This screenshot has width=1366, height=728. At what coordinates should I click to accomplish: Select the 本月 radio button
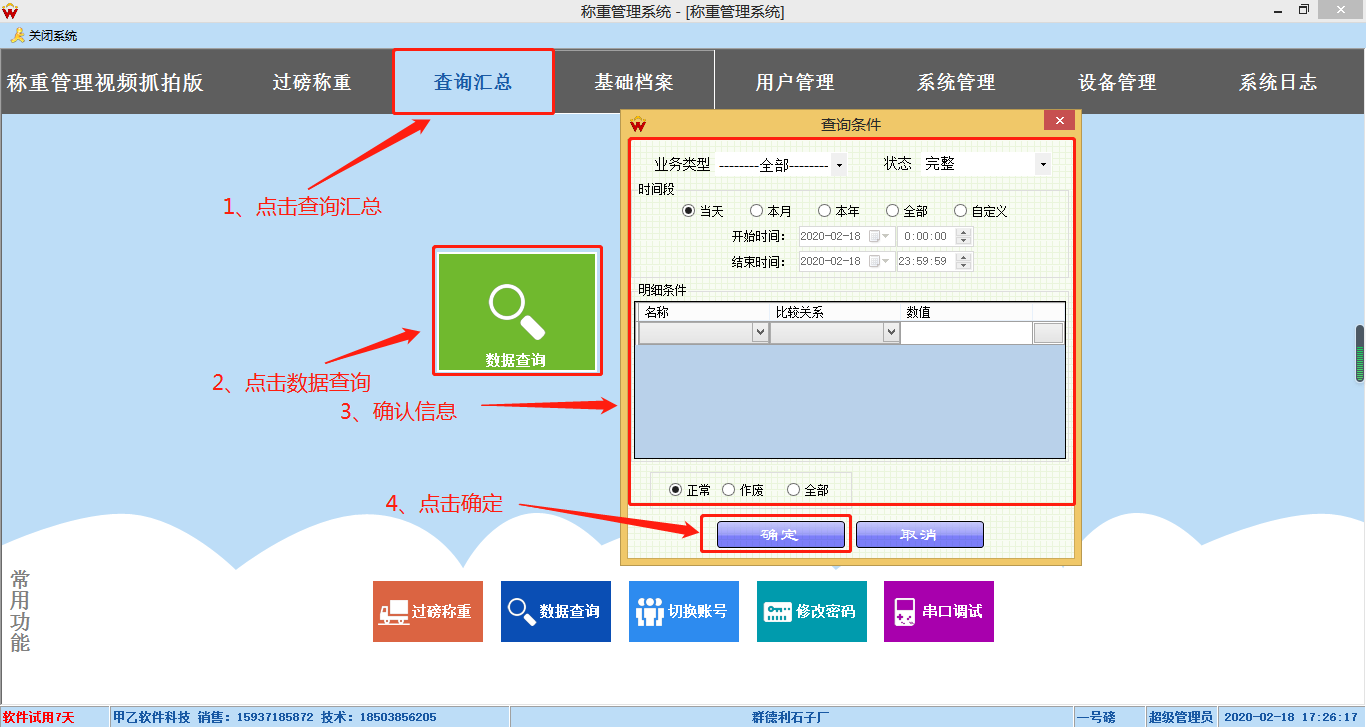(757, 211)
